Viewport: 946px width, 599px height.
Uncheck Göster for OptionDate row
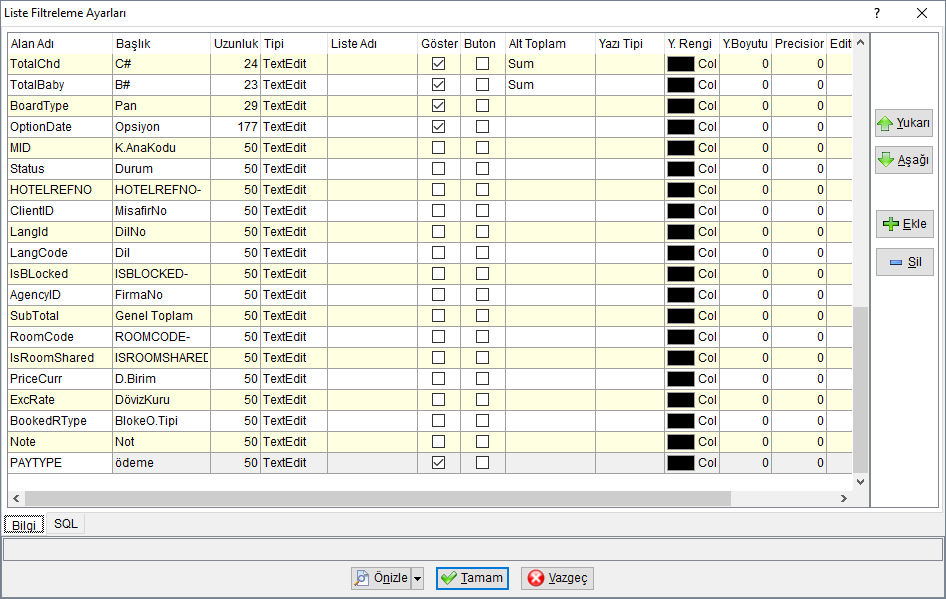click(439, 127)
